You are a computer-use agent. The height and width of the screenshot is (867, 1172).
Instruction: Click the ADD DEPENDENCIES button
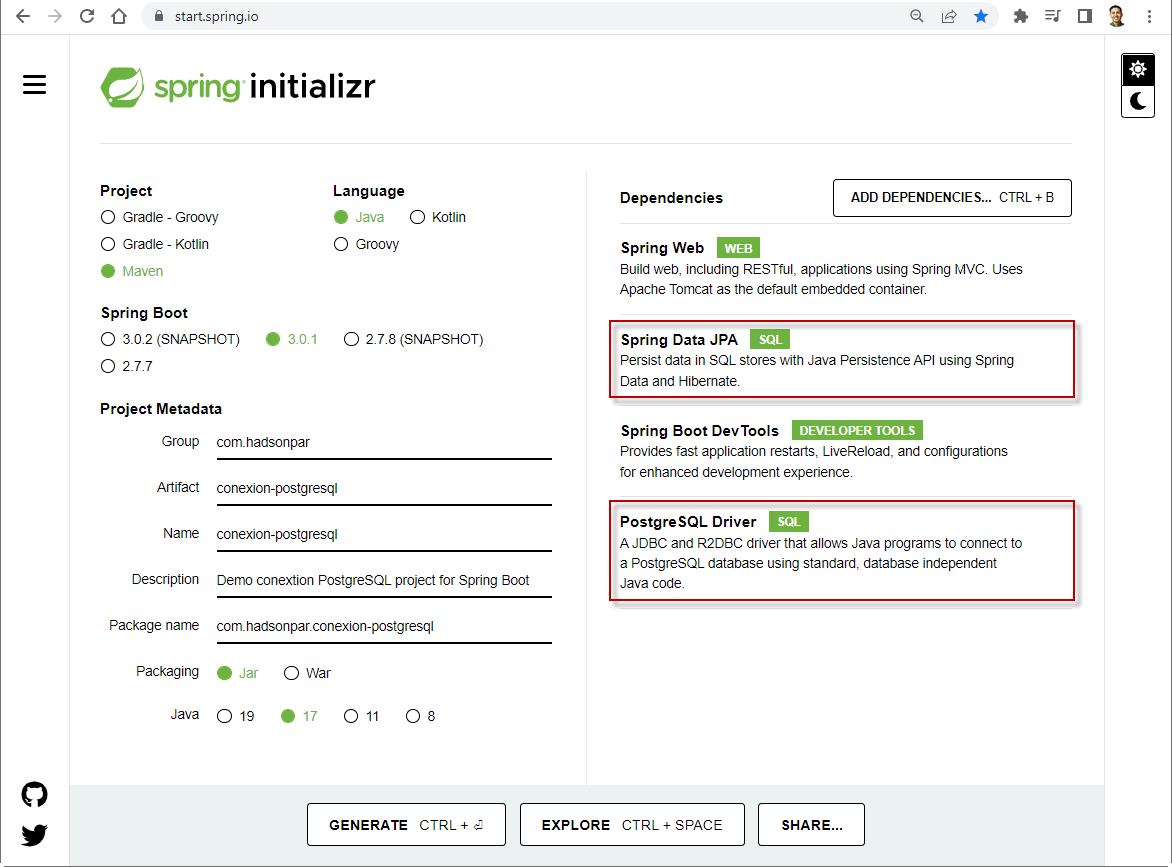pyautogui.click(x=952, y=197)
